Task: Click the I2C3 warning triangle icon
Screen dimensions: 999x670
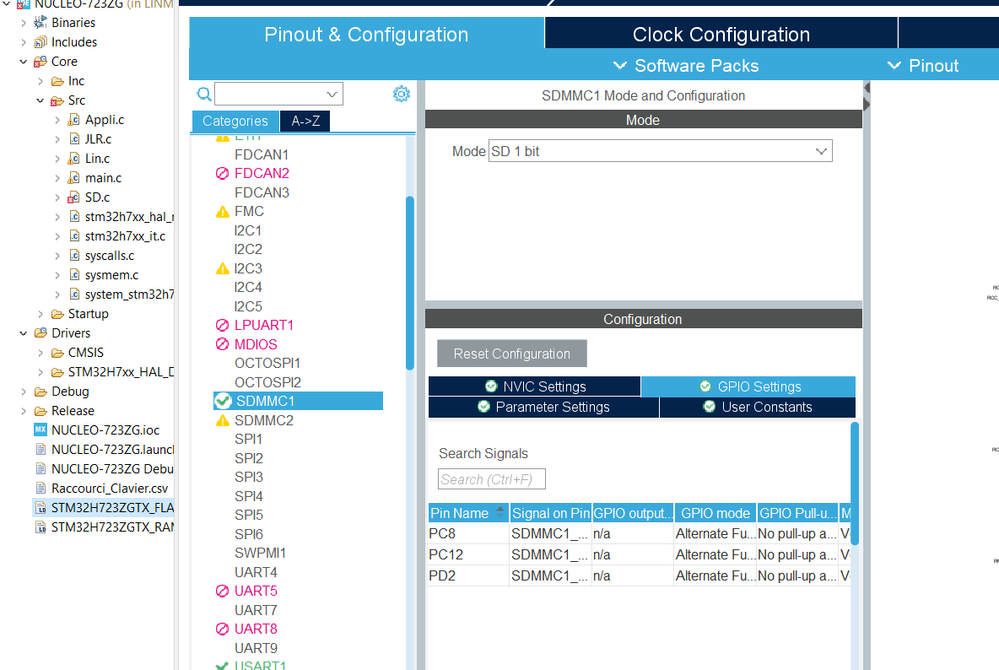Action: (222, 269)
